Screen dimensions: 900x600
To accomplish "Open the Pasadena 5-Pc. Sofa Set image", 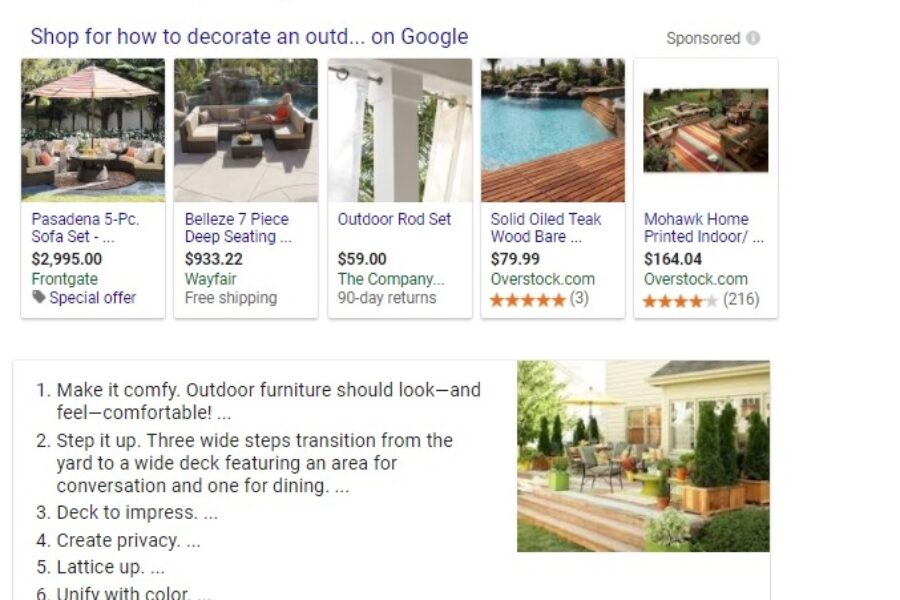I will point(93,130).
